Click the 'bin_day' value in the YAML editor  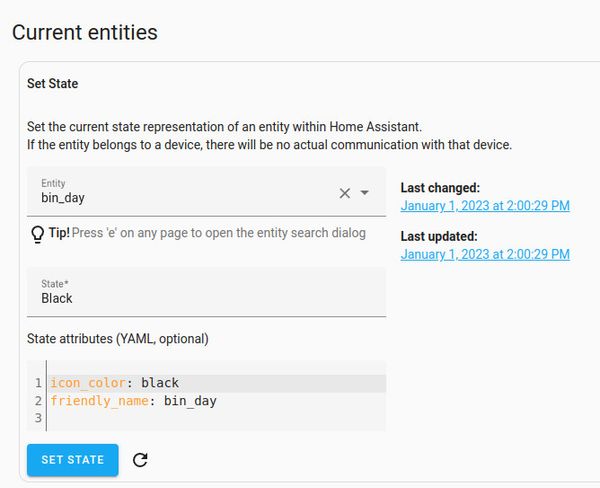pyautogui.click(x=190, y=401)
